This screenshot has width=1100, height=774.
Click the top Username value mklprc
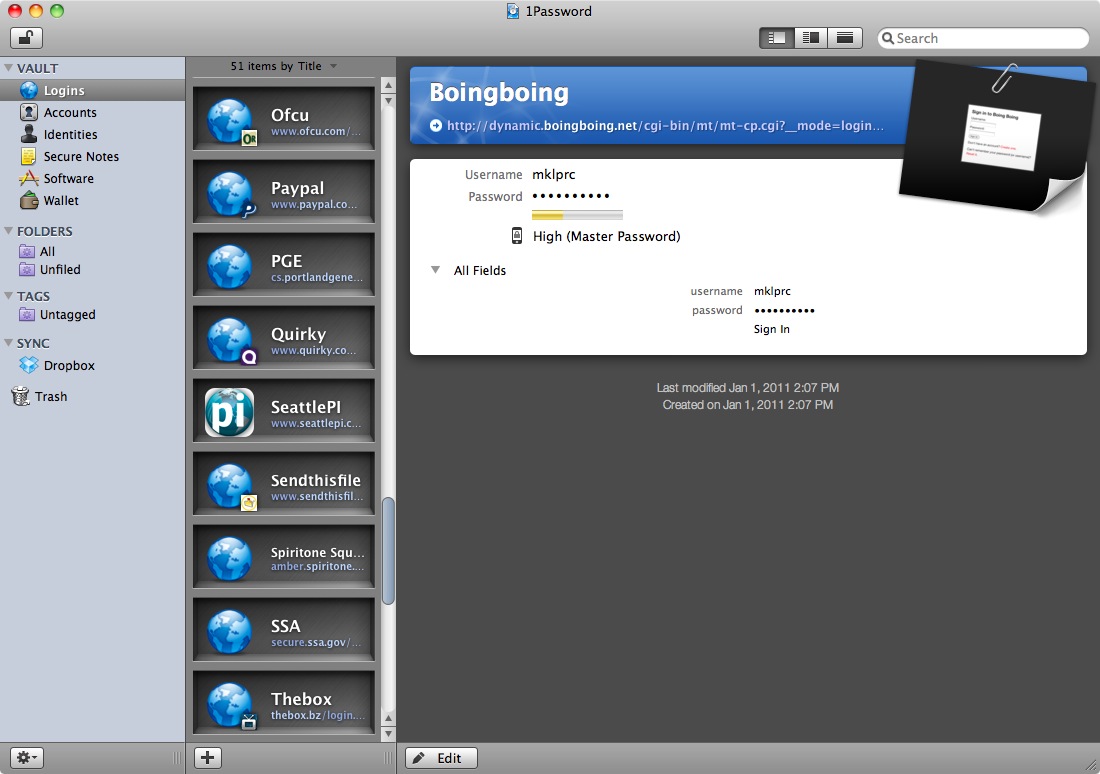tap(554, 174)
